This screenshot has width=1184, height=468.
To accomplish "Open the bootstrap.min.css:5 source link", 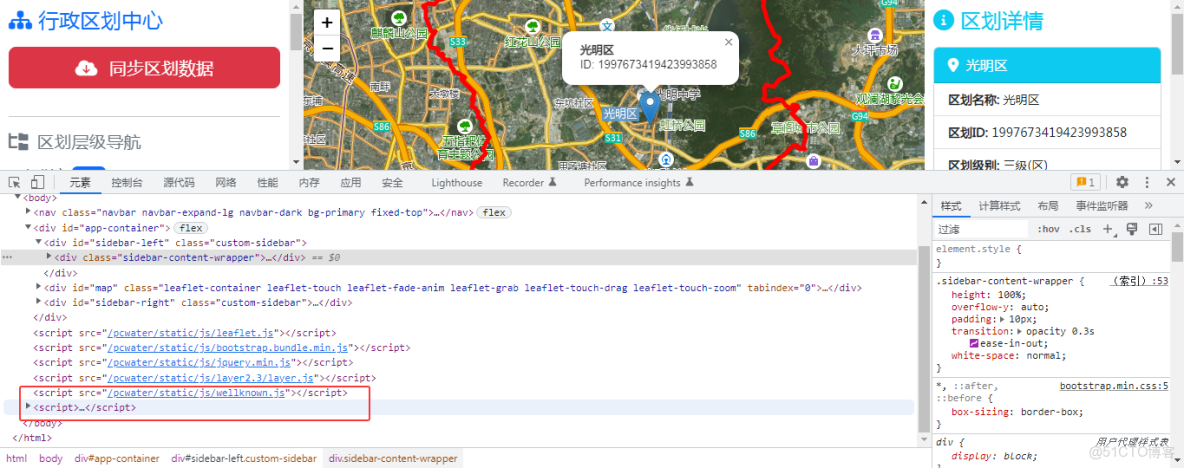I will click(x=1114, y=386).
